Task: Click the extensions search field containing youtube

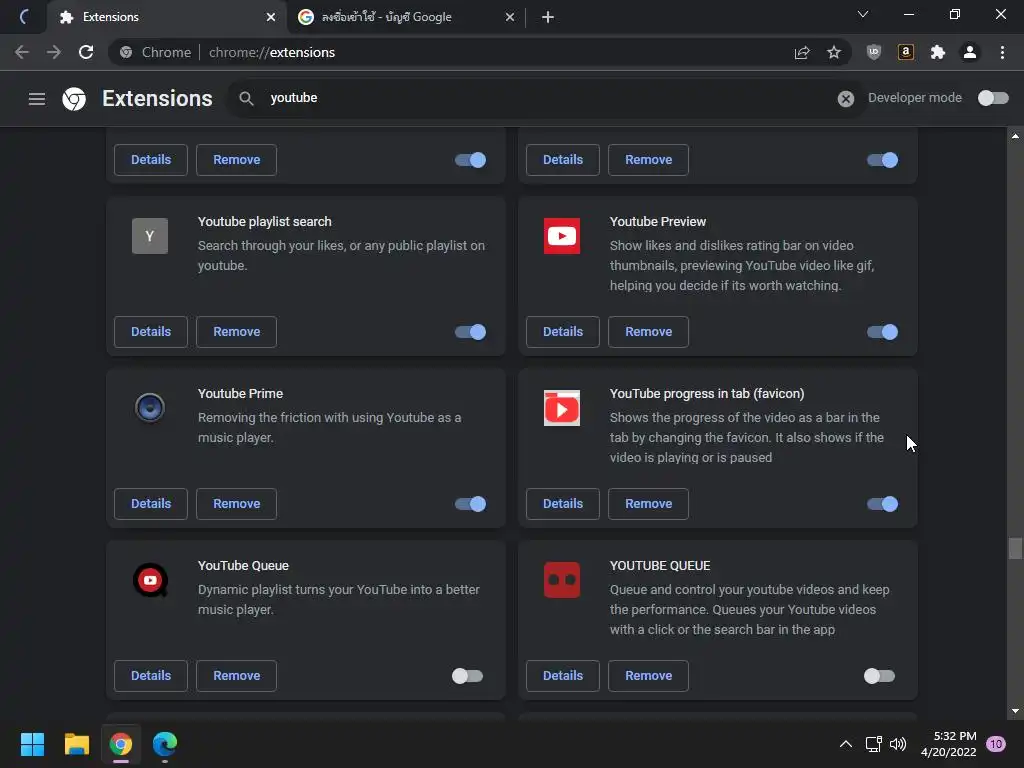Action: [545, 99]
